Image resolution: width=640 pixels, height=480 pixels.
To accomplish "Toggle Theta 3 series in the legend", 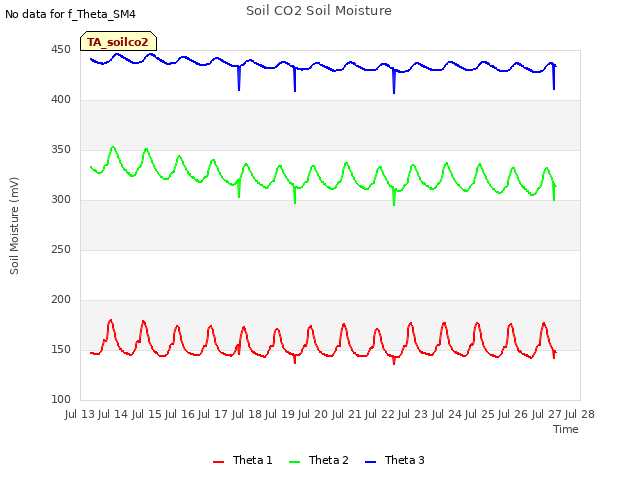I will (x=395, y=460).
